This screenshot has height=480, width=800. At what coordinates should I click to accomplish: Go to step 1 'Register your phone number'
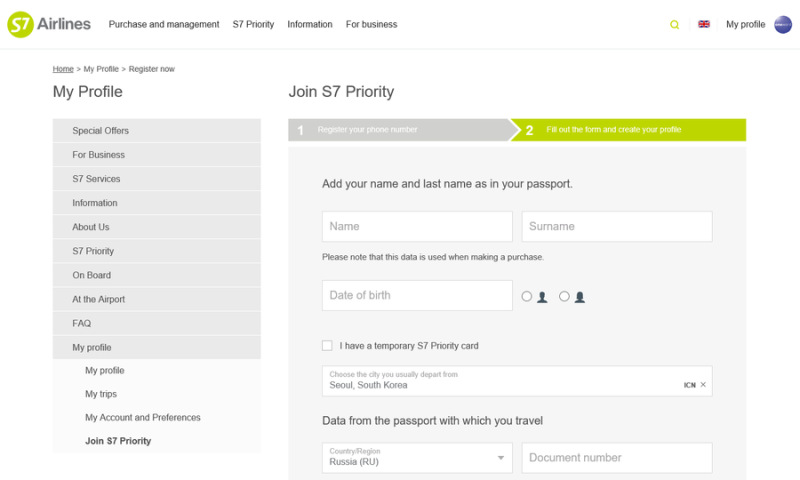[x=367, y=130]
